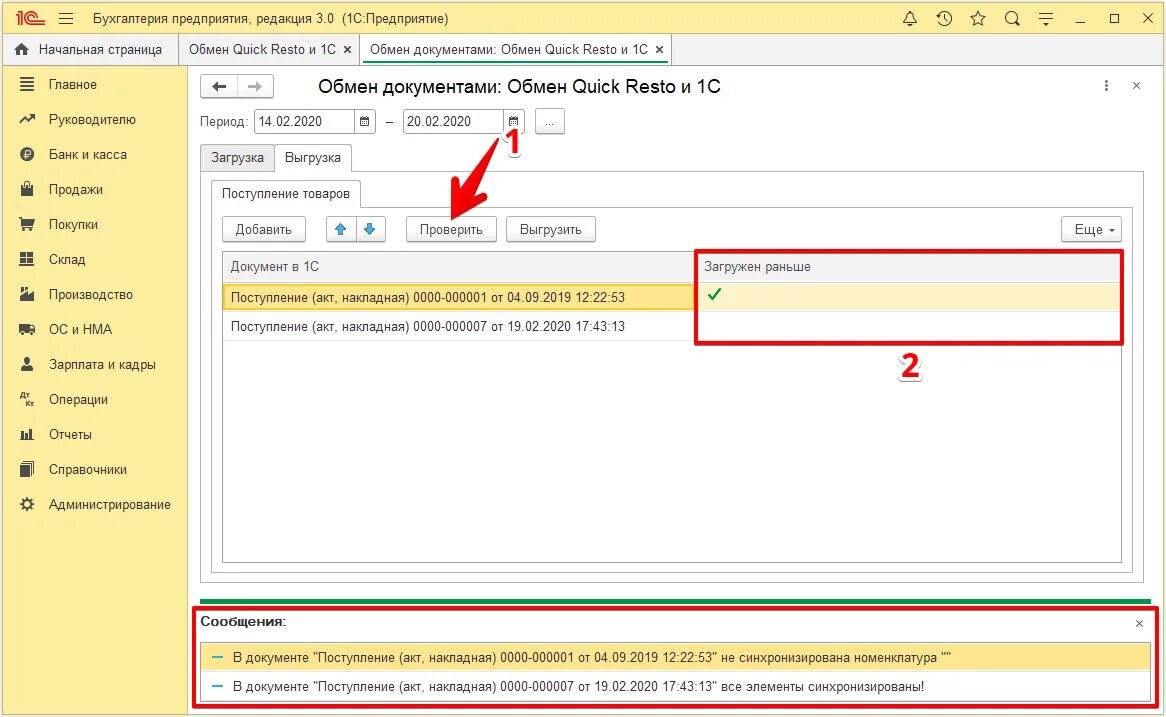The height and width of the screenshot is (717, 1166).
Task: Open notifications bell icon
Action: point(909,19)
